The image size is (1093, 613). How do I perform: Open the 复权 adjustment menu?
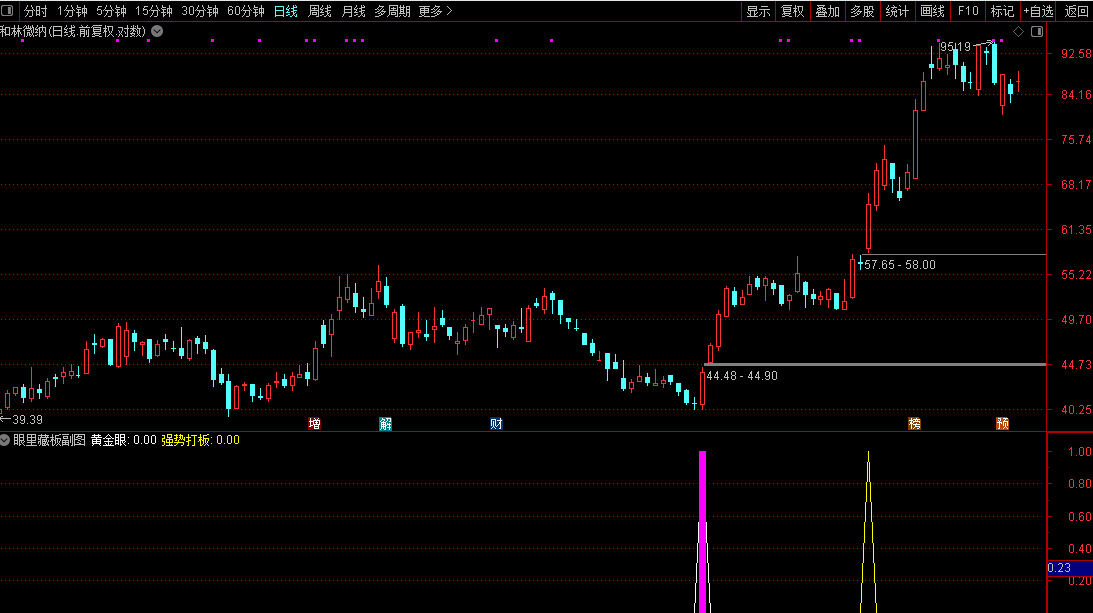click(x=793, y=11)
